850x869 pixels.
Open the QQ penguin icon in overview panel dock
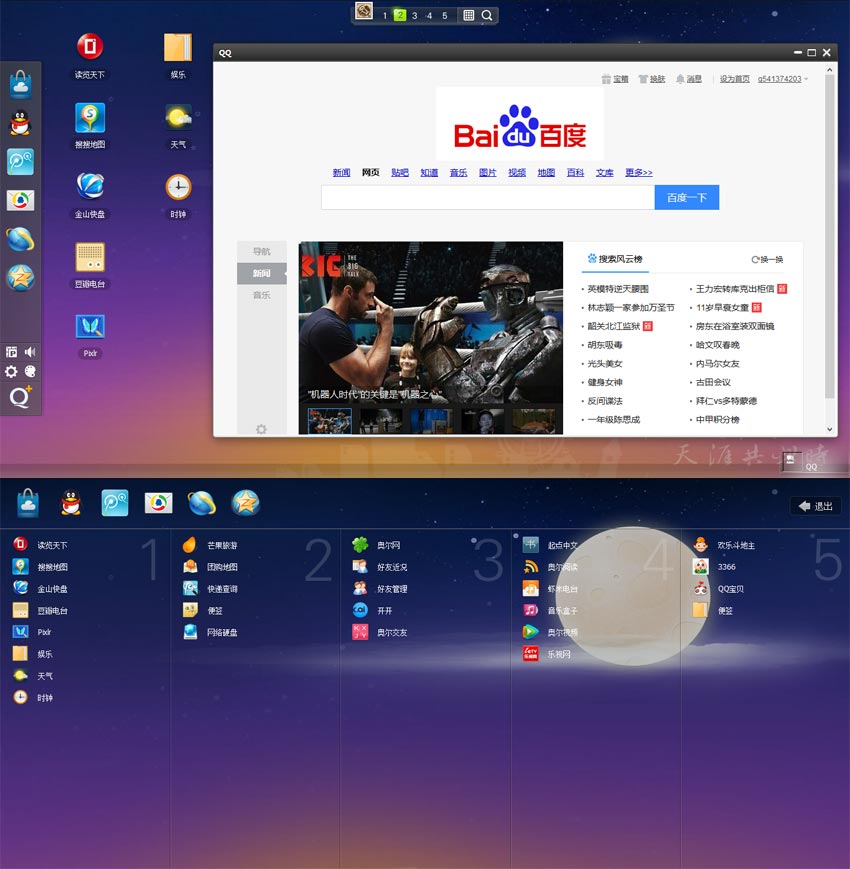(x=71, y=503)
